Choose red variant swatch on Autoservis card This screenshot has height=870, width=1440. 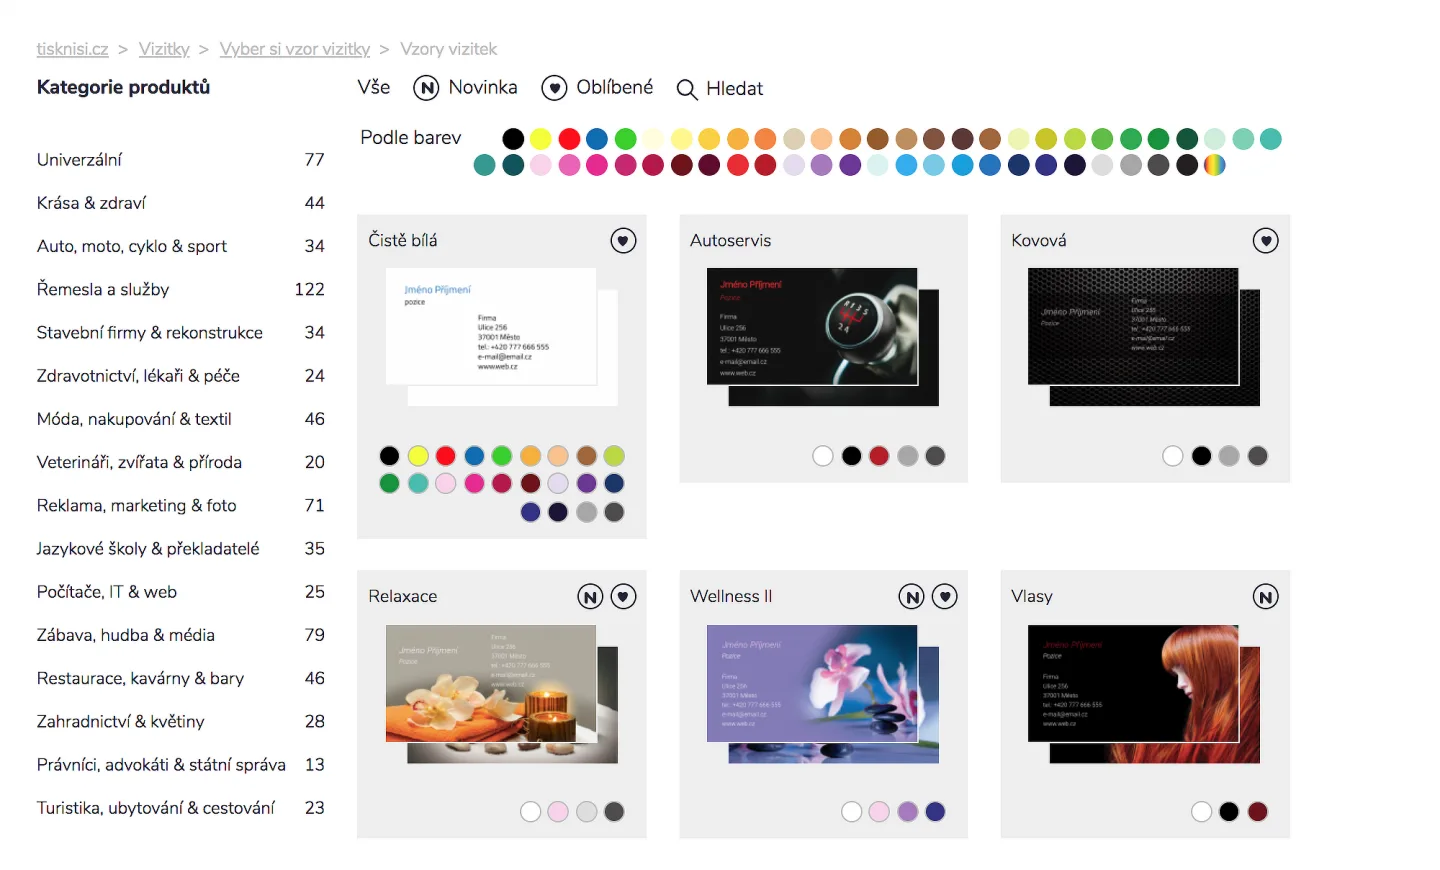879,456
